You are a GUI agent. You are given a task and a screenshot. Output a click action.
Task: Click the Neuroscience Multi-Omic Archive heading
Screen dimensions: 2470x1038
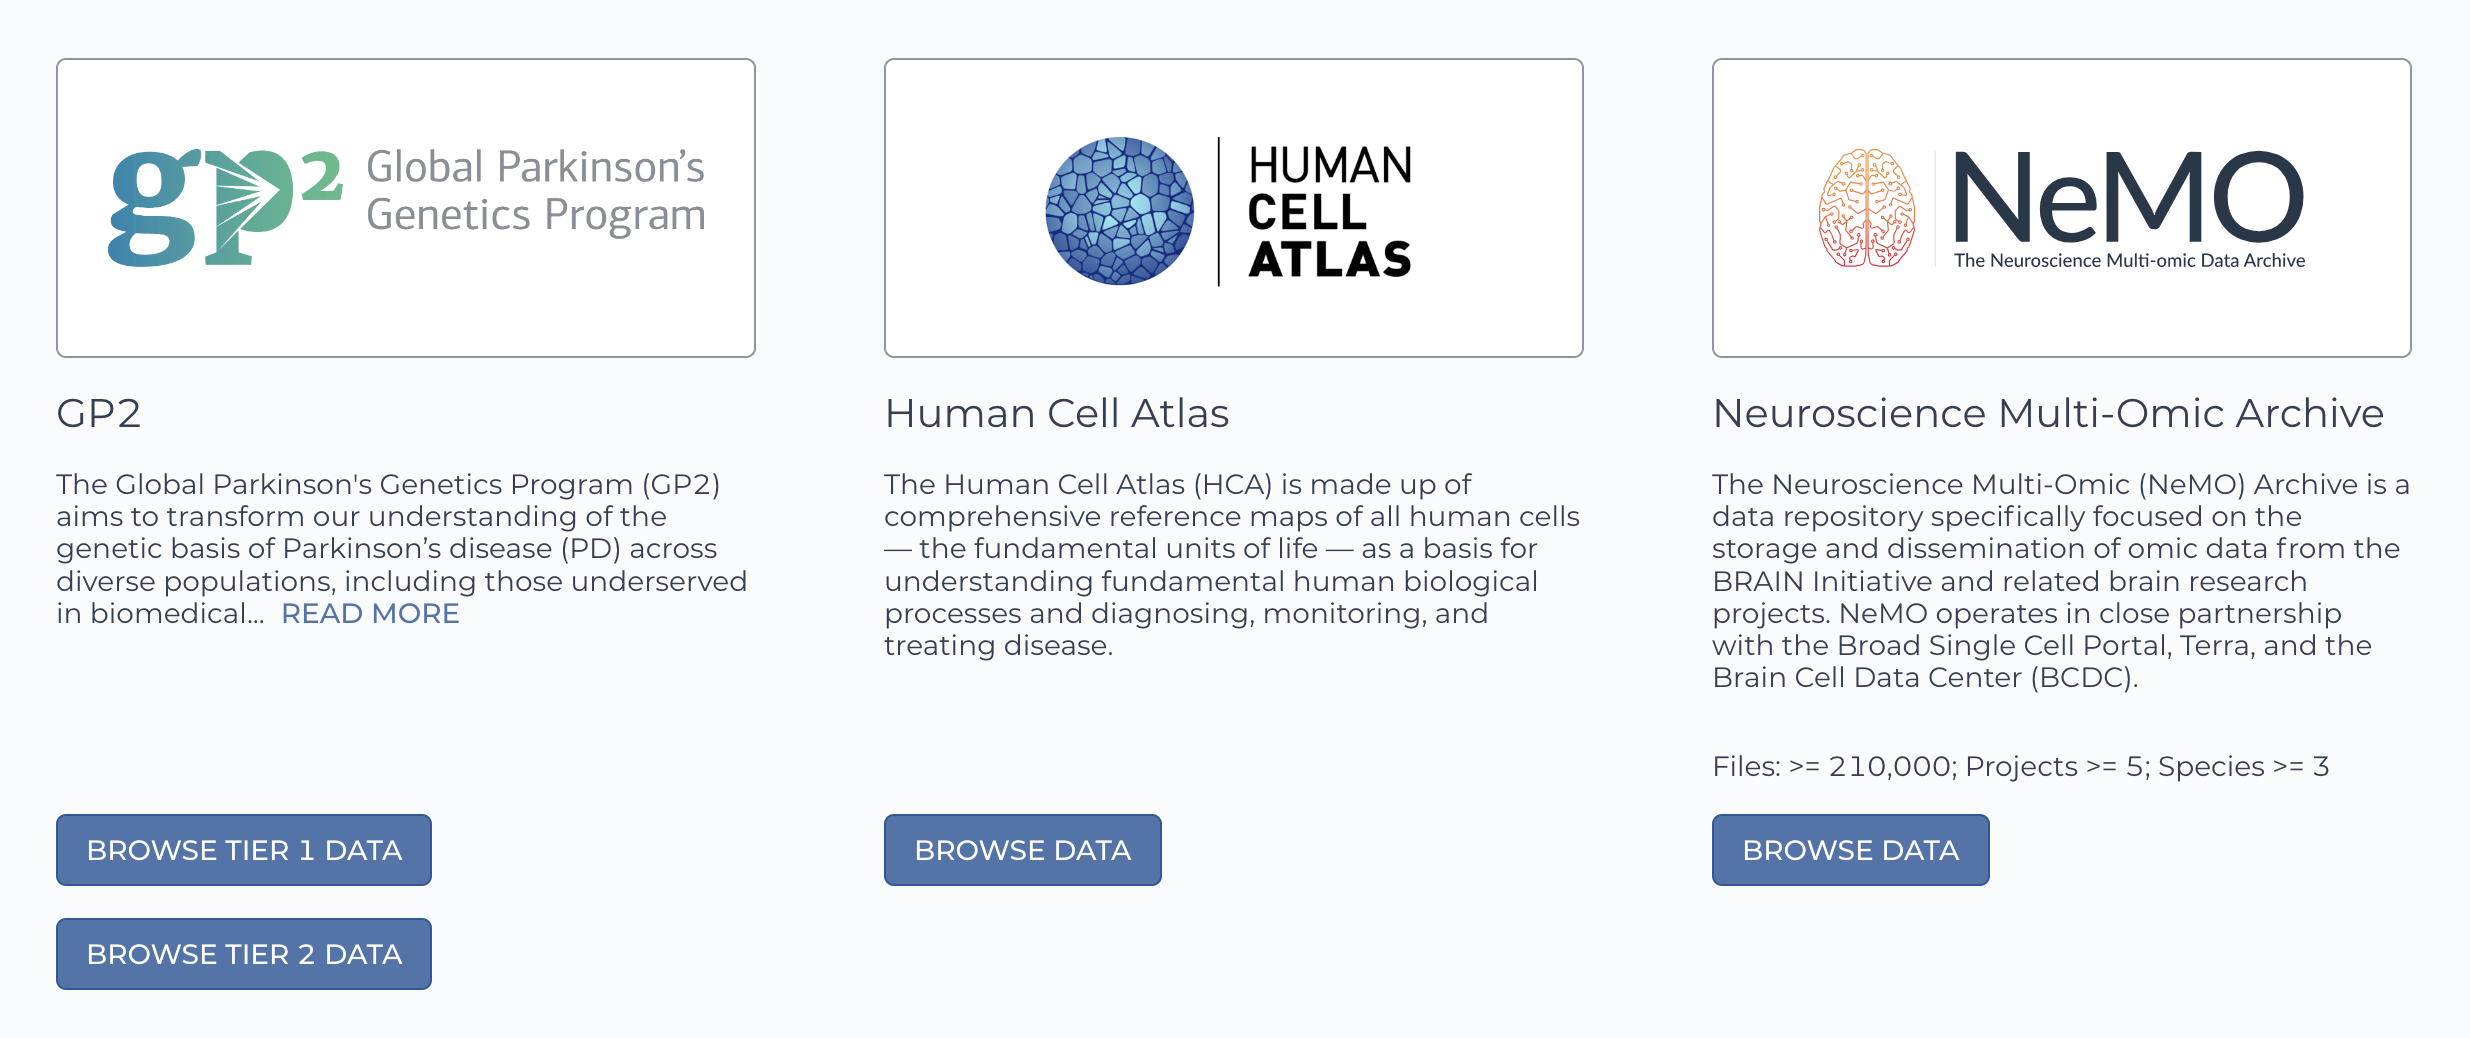(2048, 413)
